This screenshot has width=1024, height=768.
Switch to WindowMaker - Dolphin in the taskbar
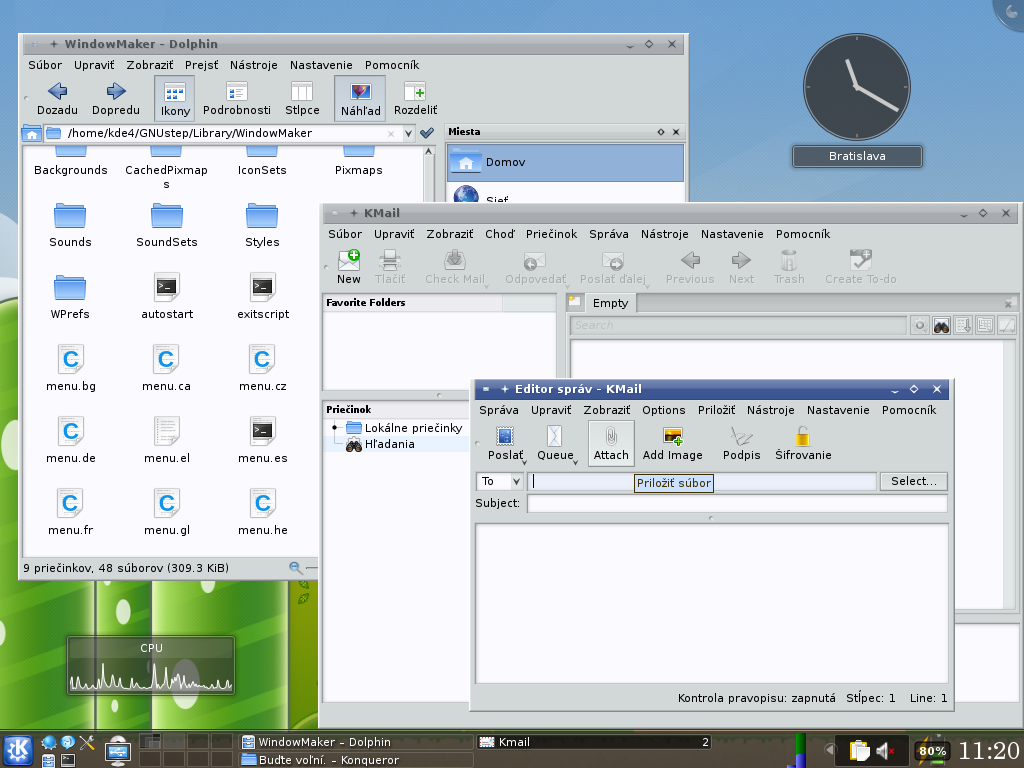355,742
